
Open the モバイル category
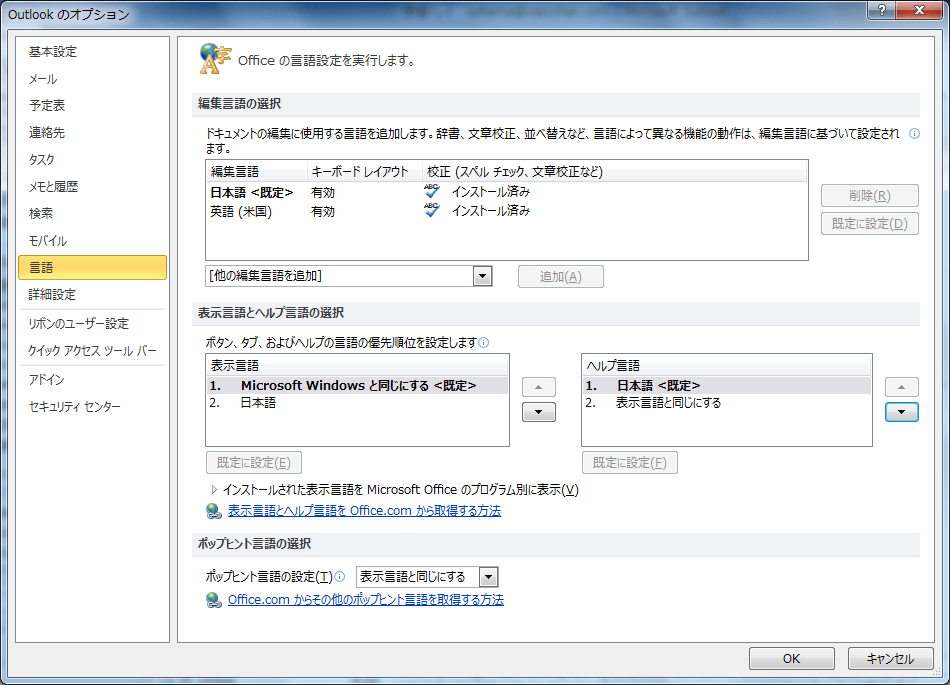[92, 240]
